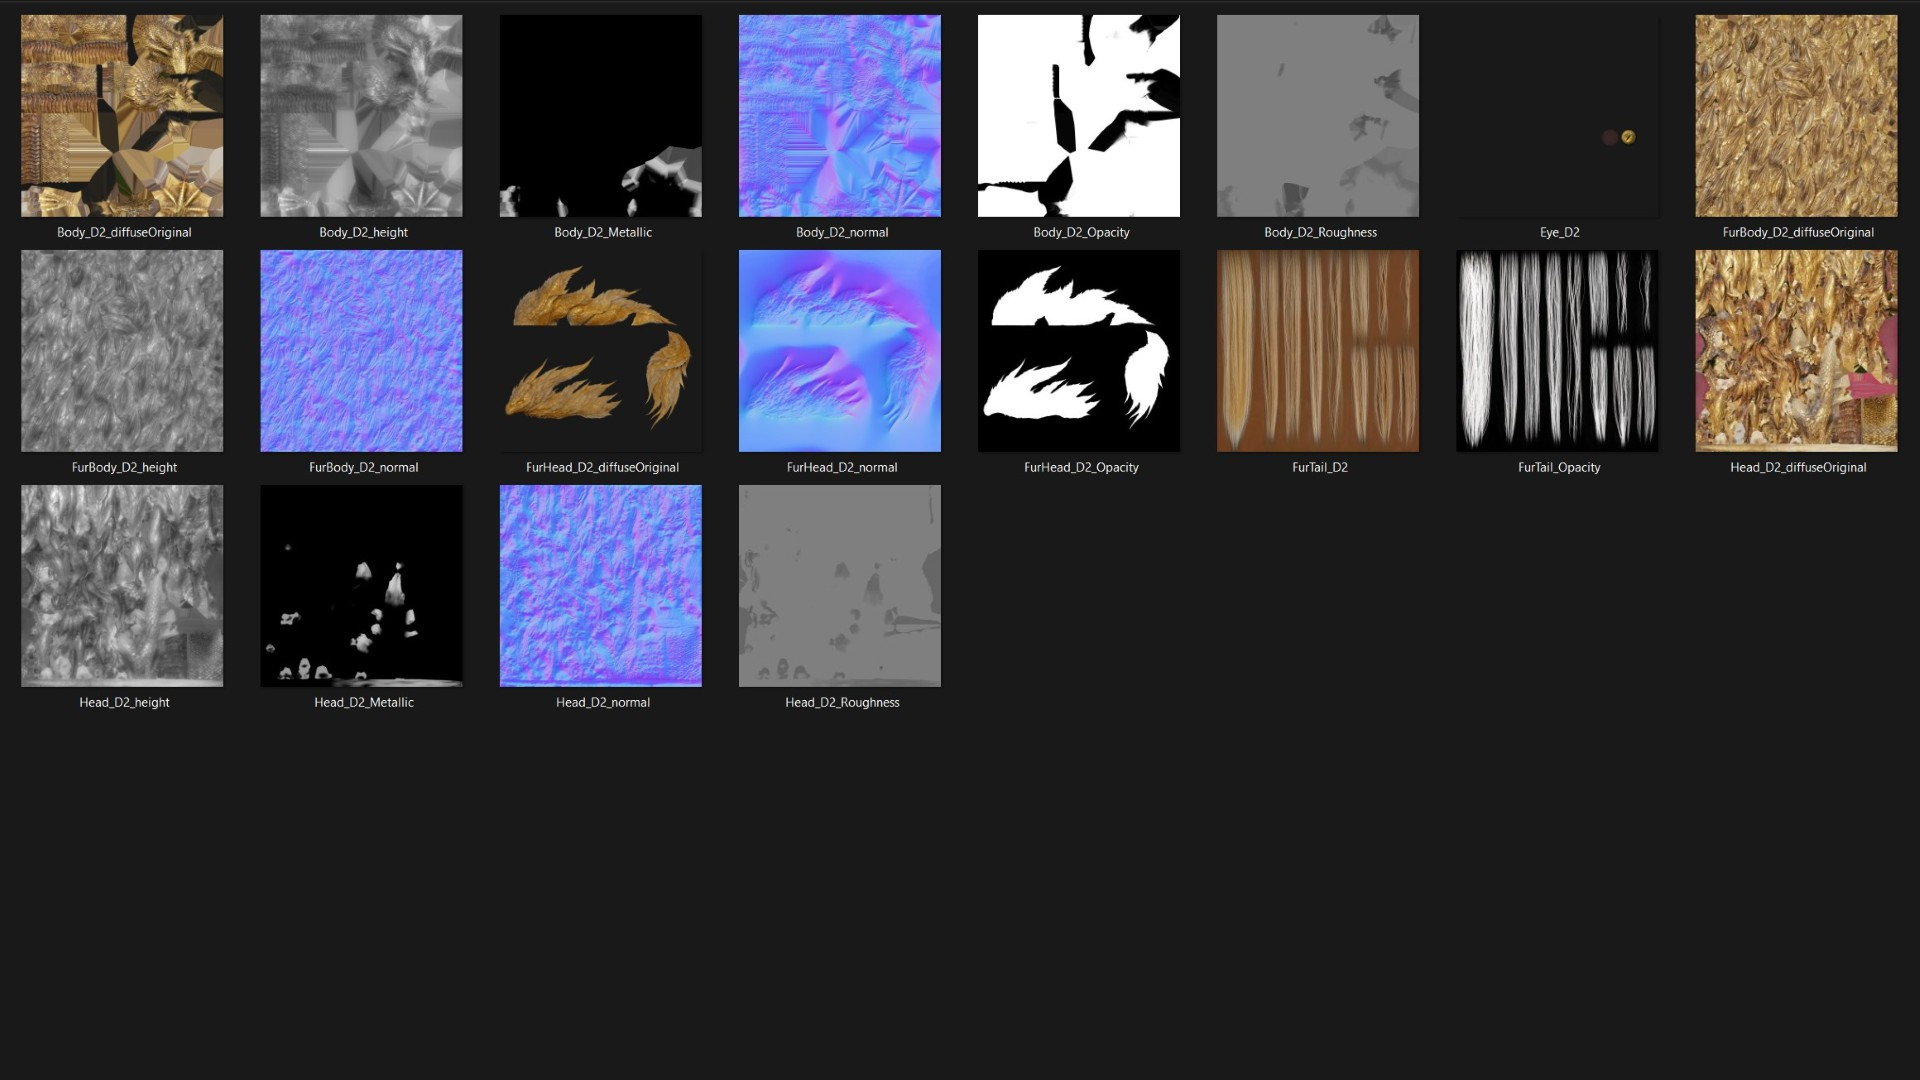Click the Eye_D2 file name
Image resolution: width=1920 pixels, height=1080 pixels.
(x=1559, y=232)
